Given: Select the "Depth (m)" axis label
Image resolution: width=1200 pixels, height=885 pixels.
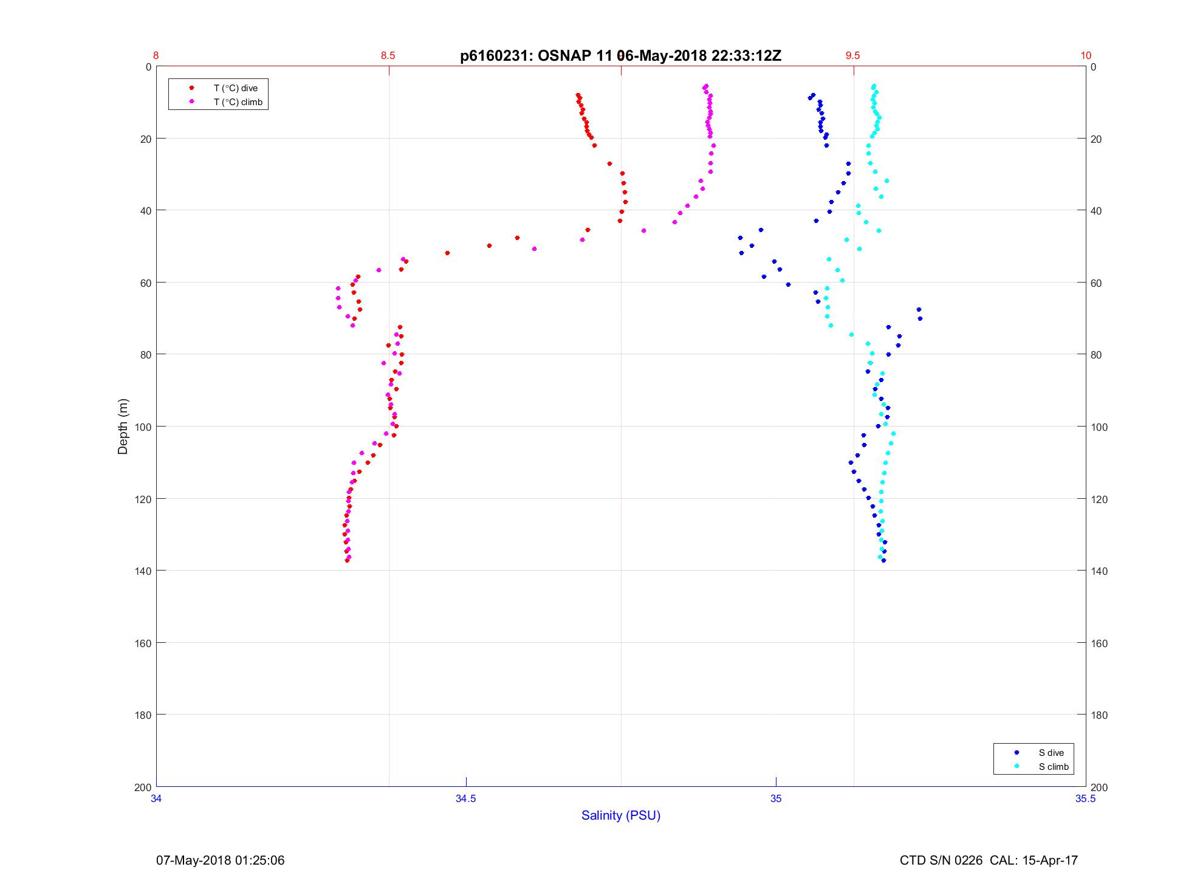Looking at the screenshot, I should click(x=124, y=427).
